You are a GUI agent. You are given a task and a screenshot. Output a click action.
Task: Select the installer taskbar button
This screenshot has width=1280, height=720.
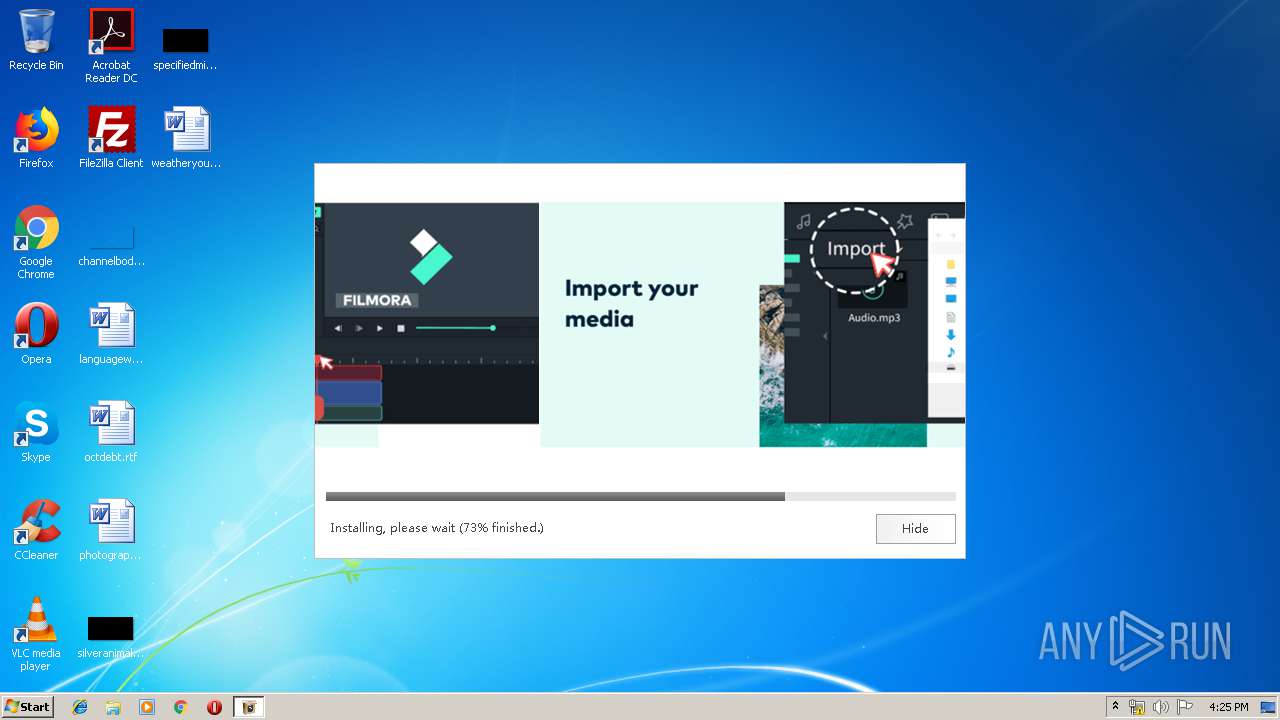(249, 707)
